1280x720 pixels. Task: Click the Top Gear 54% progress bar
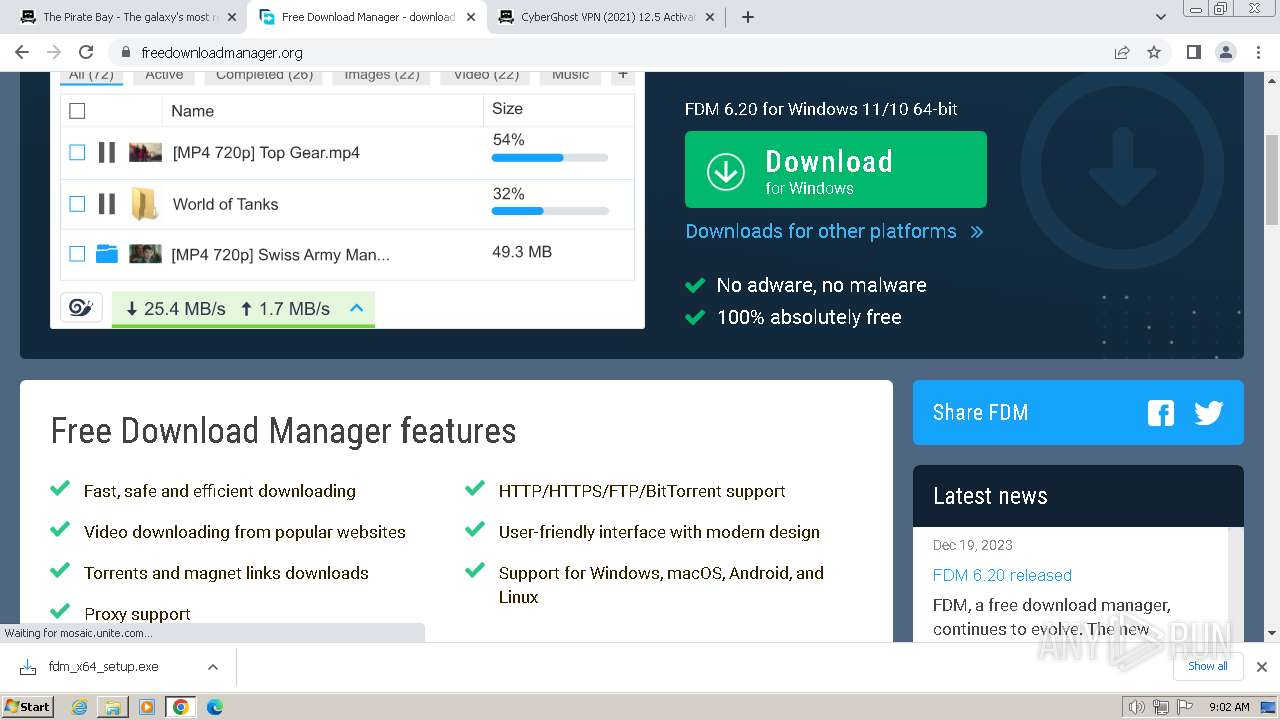coord(550,158)
